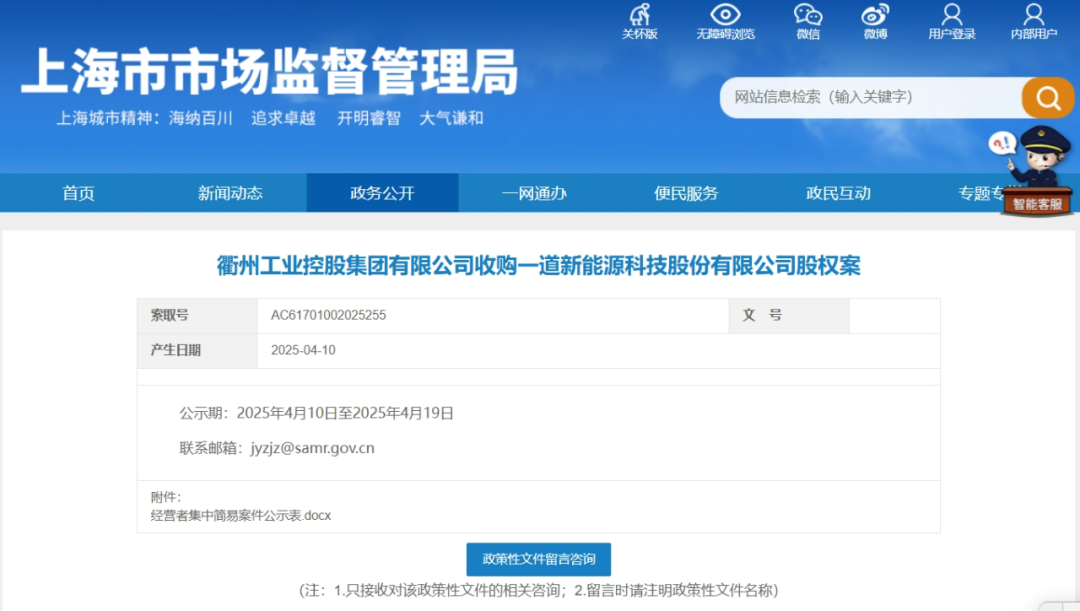Click the 衢州工业控股集团 case title heading
The image size is (1080, 611).
tap(539, 265)
